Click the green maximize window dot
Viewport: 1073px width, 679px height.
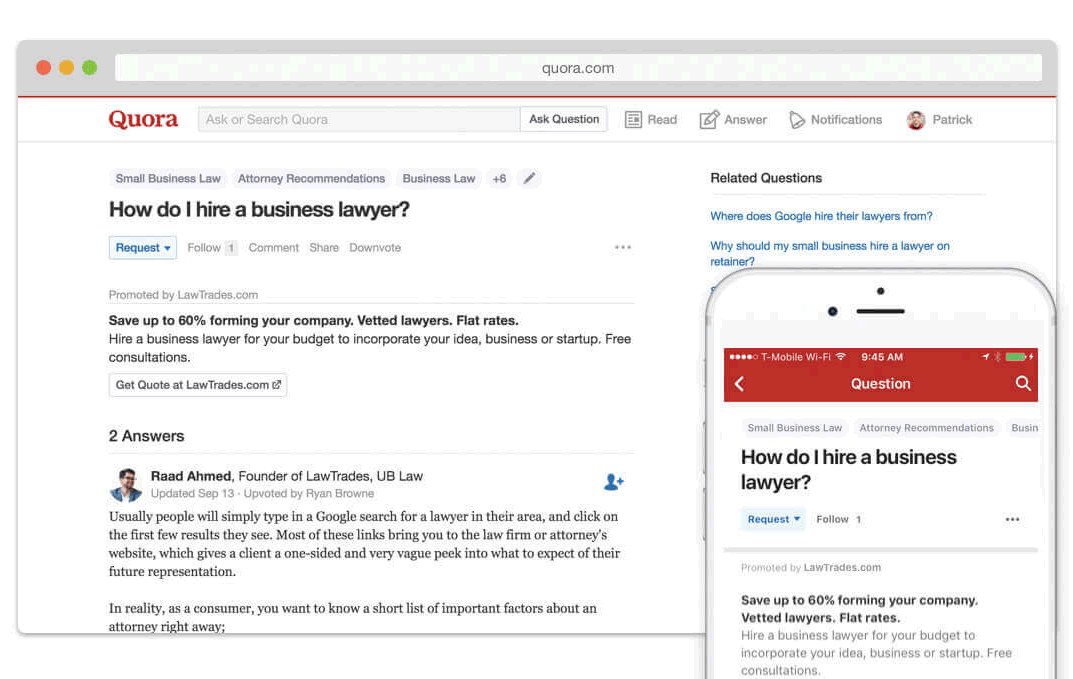click(90, 68)
